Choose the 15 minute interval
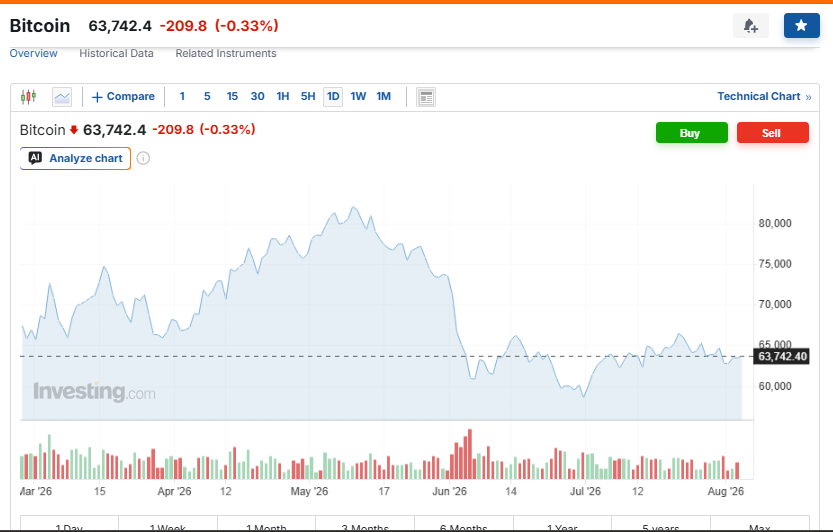The width and height of the screenshot is (833, 532). [x=232, y=97]
